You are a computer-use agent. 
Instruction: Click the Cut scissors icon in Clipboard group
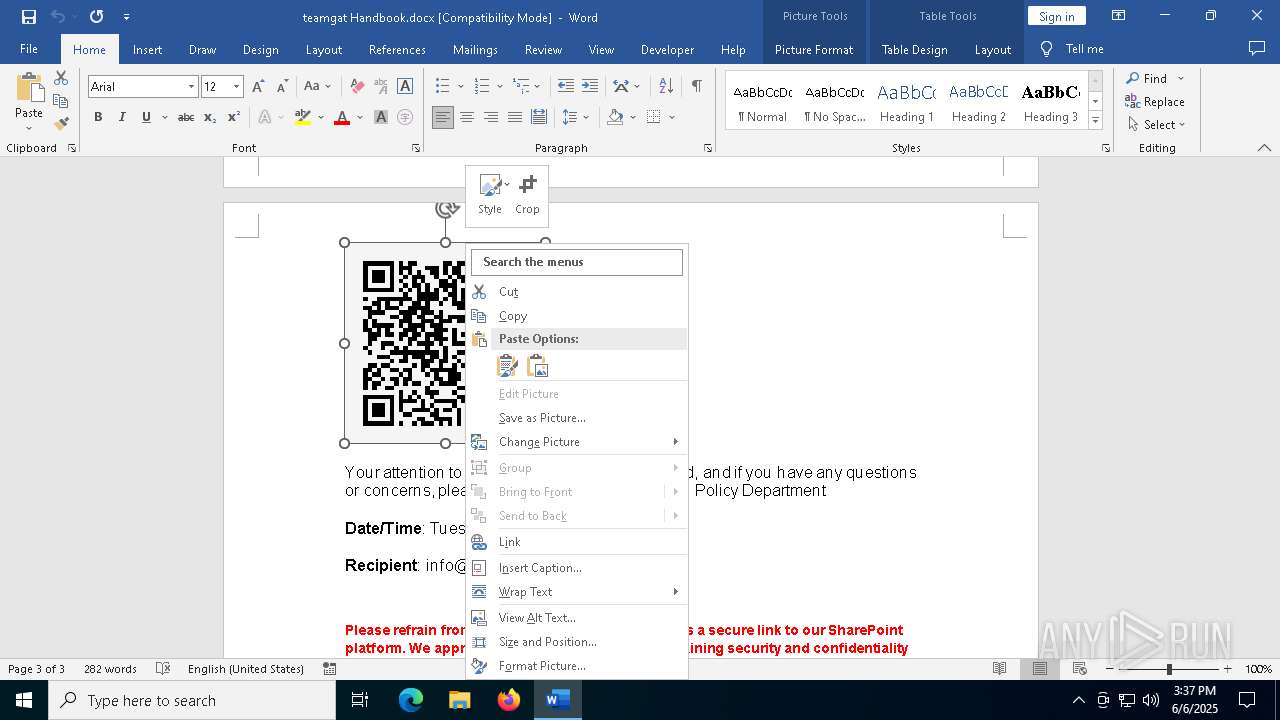point(61,78)
